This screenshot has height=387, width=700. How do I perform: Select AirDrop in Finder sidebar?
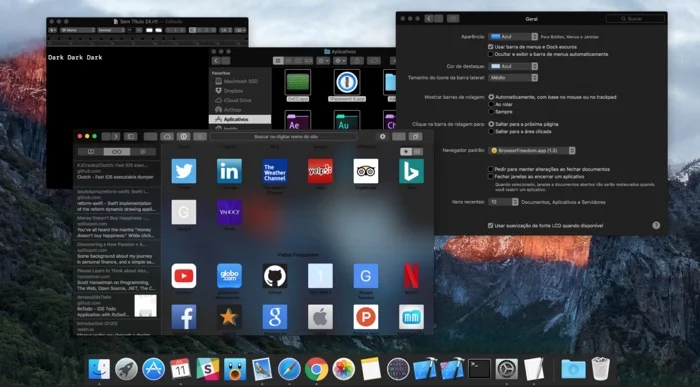[241, 109]
